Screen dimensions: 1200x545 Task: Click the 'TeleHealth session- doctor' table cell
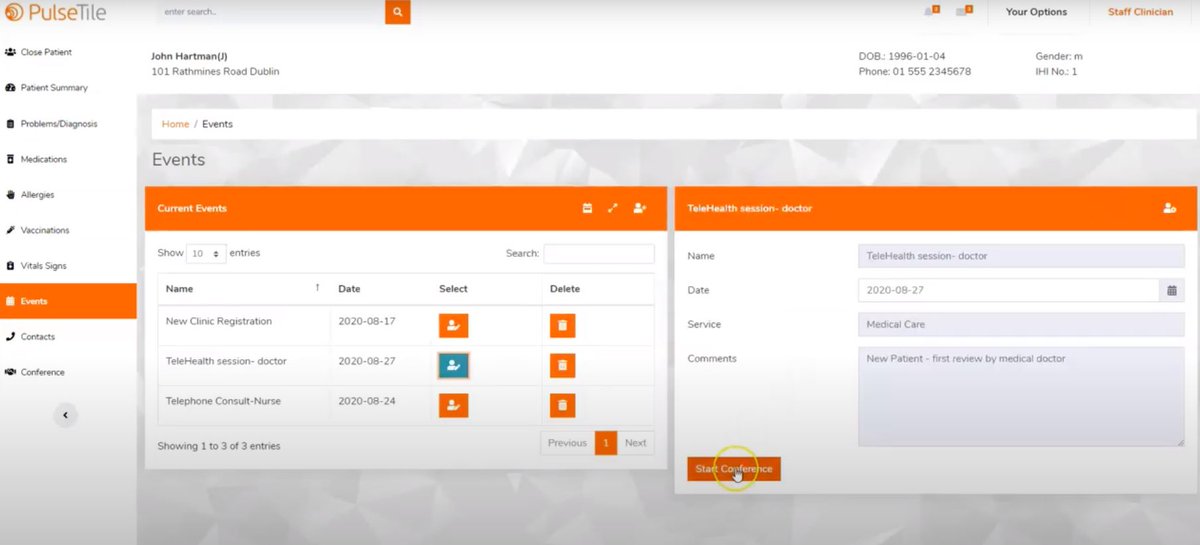[x=244, y=365]
